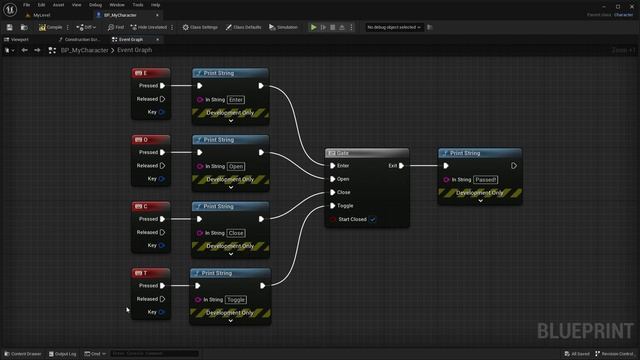Open Class Defaults
The height and width of the screenshot is (360, 640).
244,27
